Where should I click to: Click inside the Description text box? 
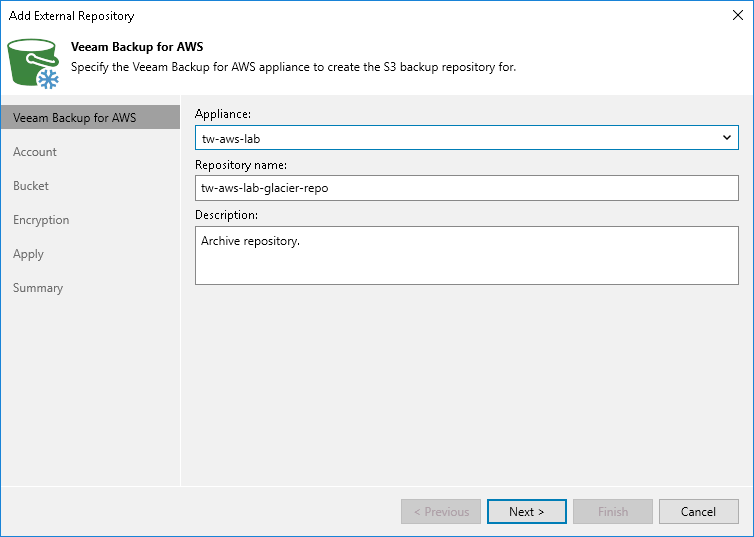[466, 255]
